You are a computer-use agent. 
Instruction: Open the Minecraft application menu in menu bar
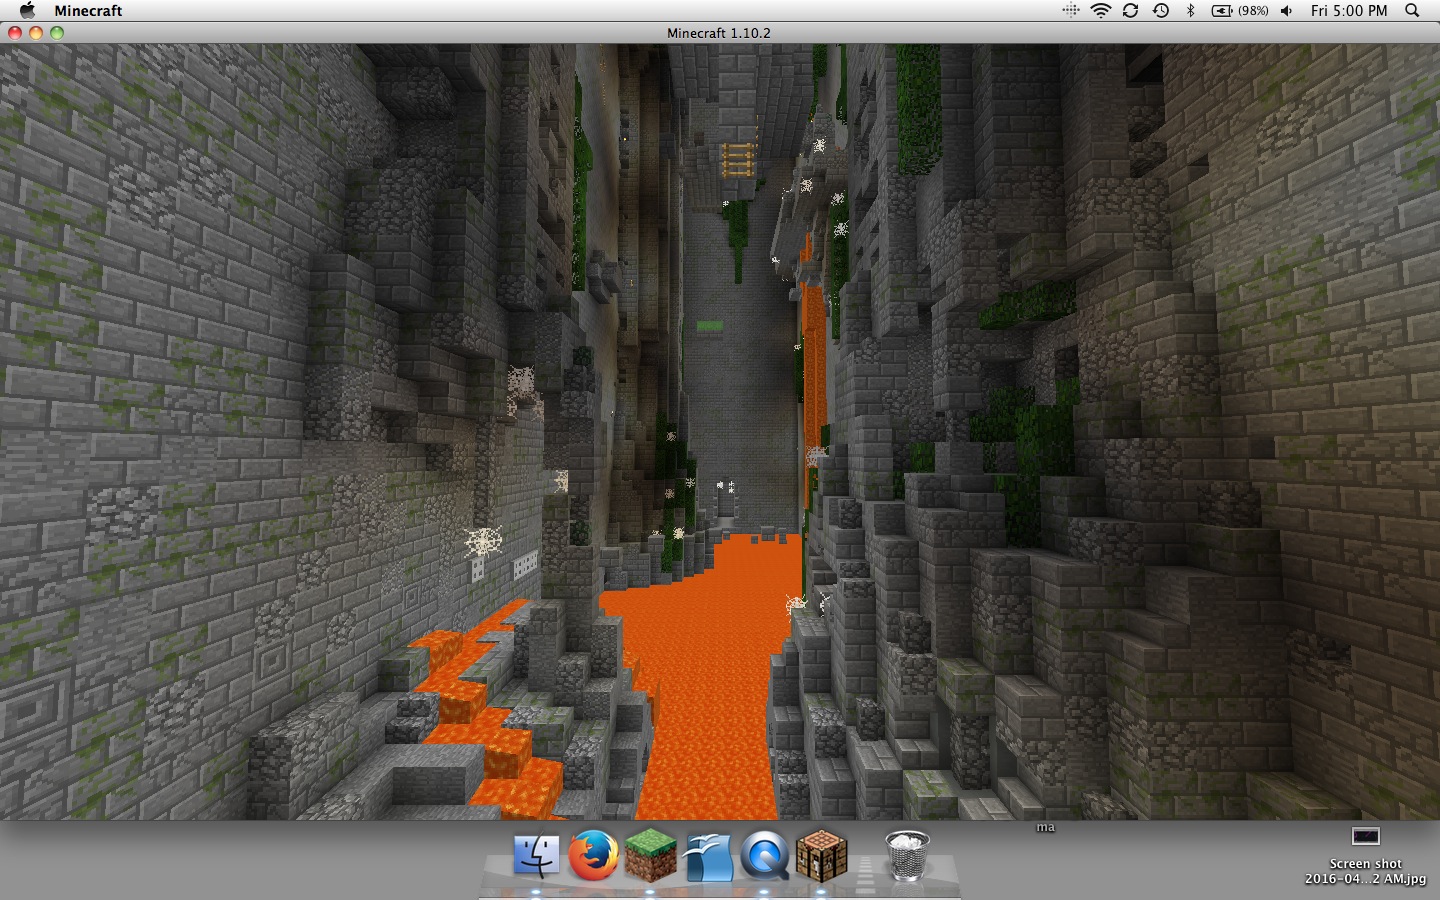pyautogui.click(x=88, y=11)
